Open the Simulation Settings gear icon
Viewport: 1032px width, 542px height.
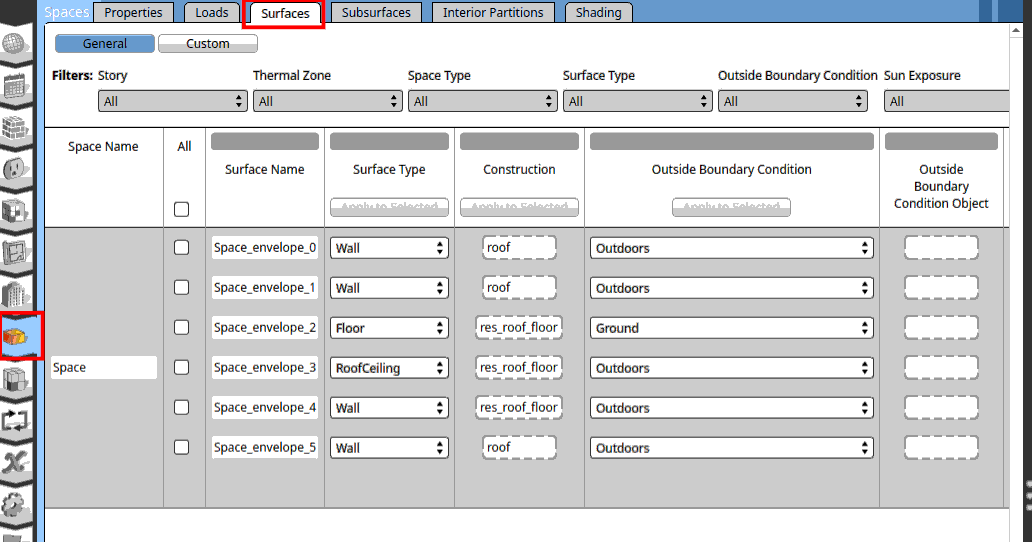coord(15,504)
